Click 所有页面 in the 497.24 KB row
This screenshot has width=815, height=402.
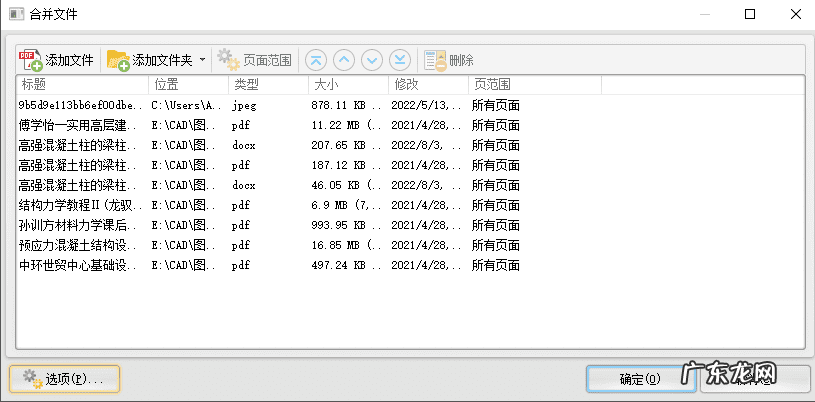496,265
